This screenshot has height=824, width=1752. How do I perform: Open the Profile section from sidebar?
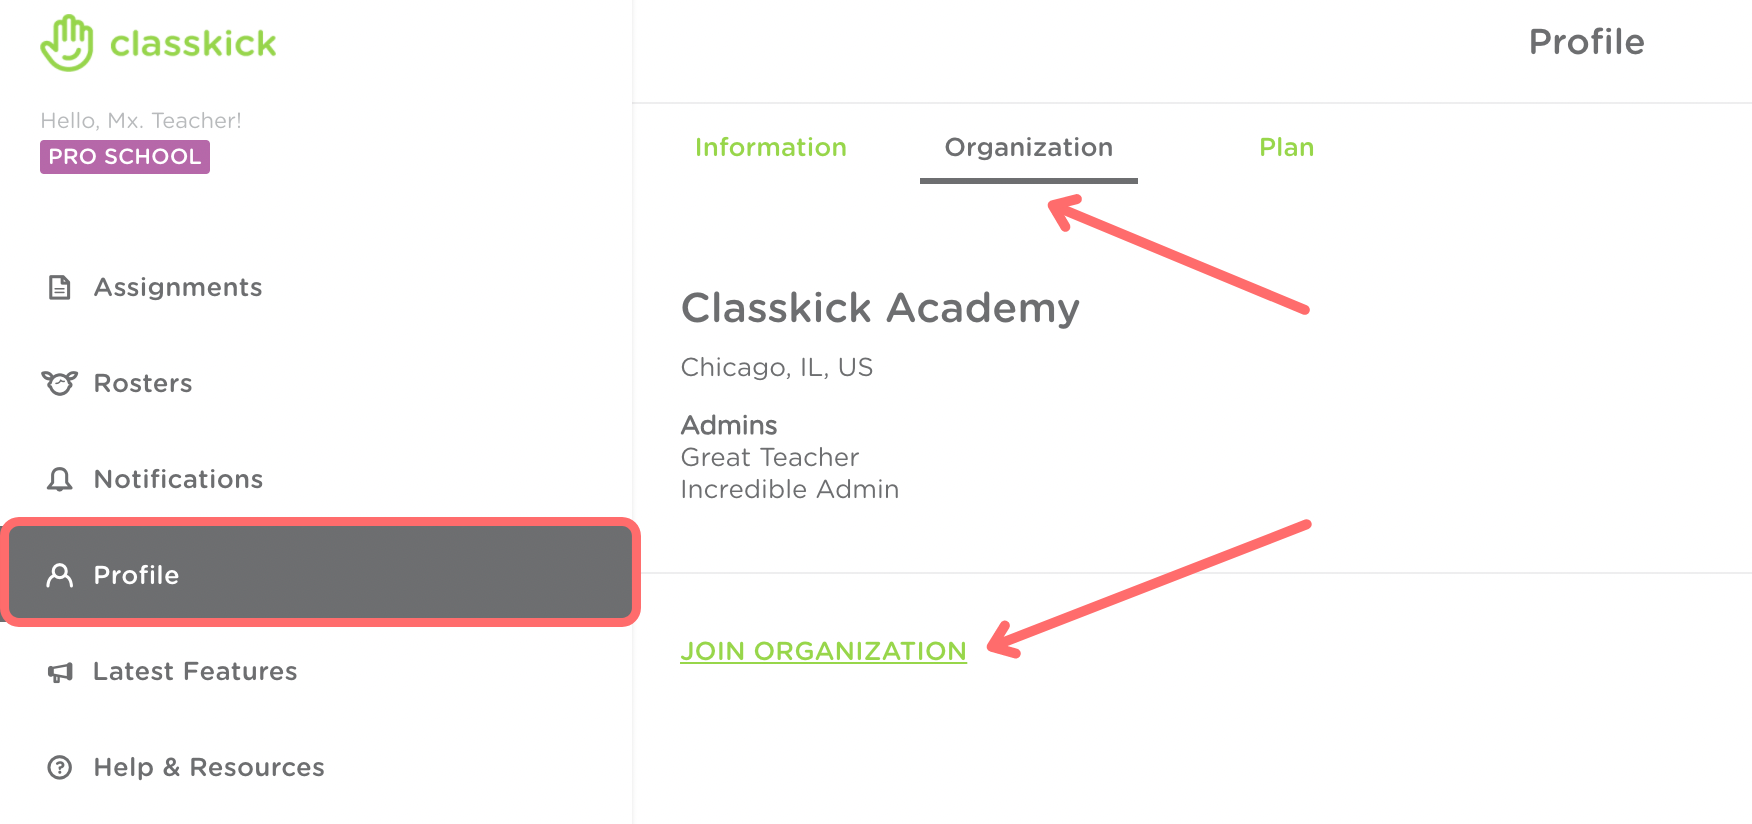(136, 575)
